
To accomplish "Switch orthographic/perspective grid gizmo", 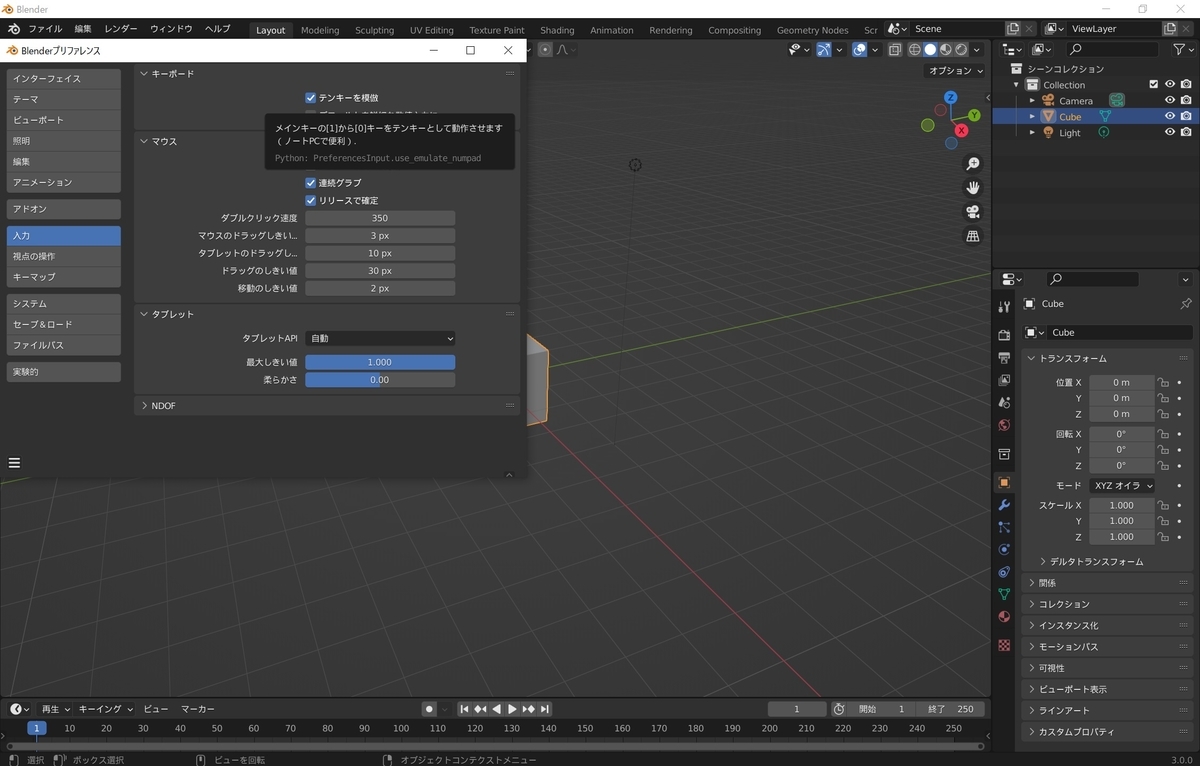I will tap(972, 236).
